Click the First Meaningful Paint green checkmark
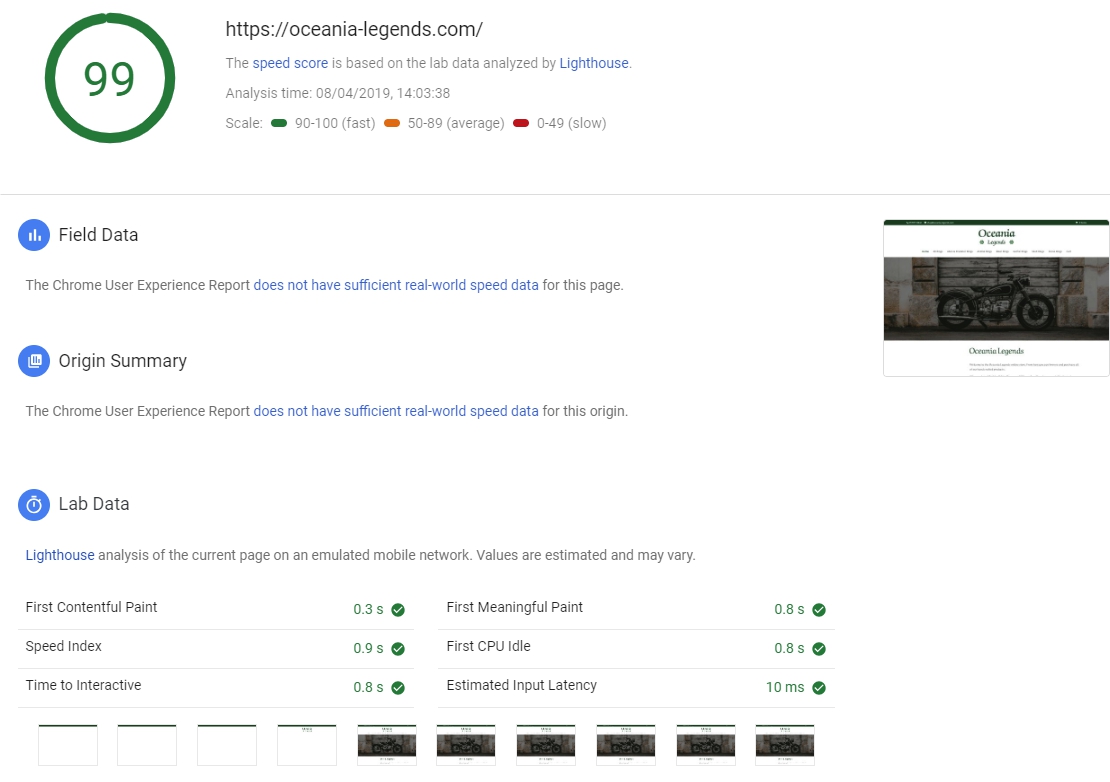This screenshot has width=1110, height=782. [x=819, y=610]
